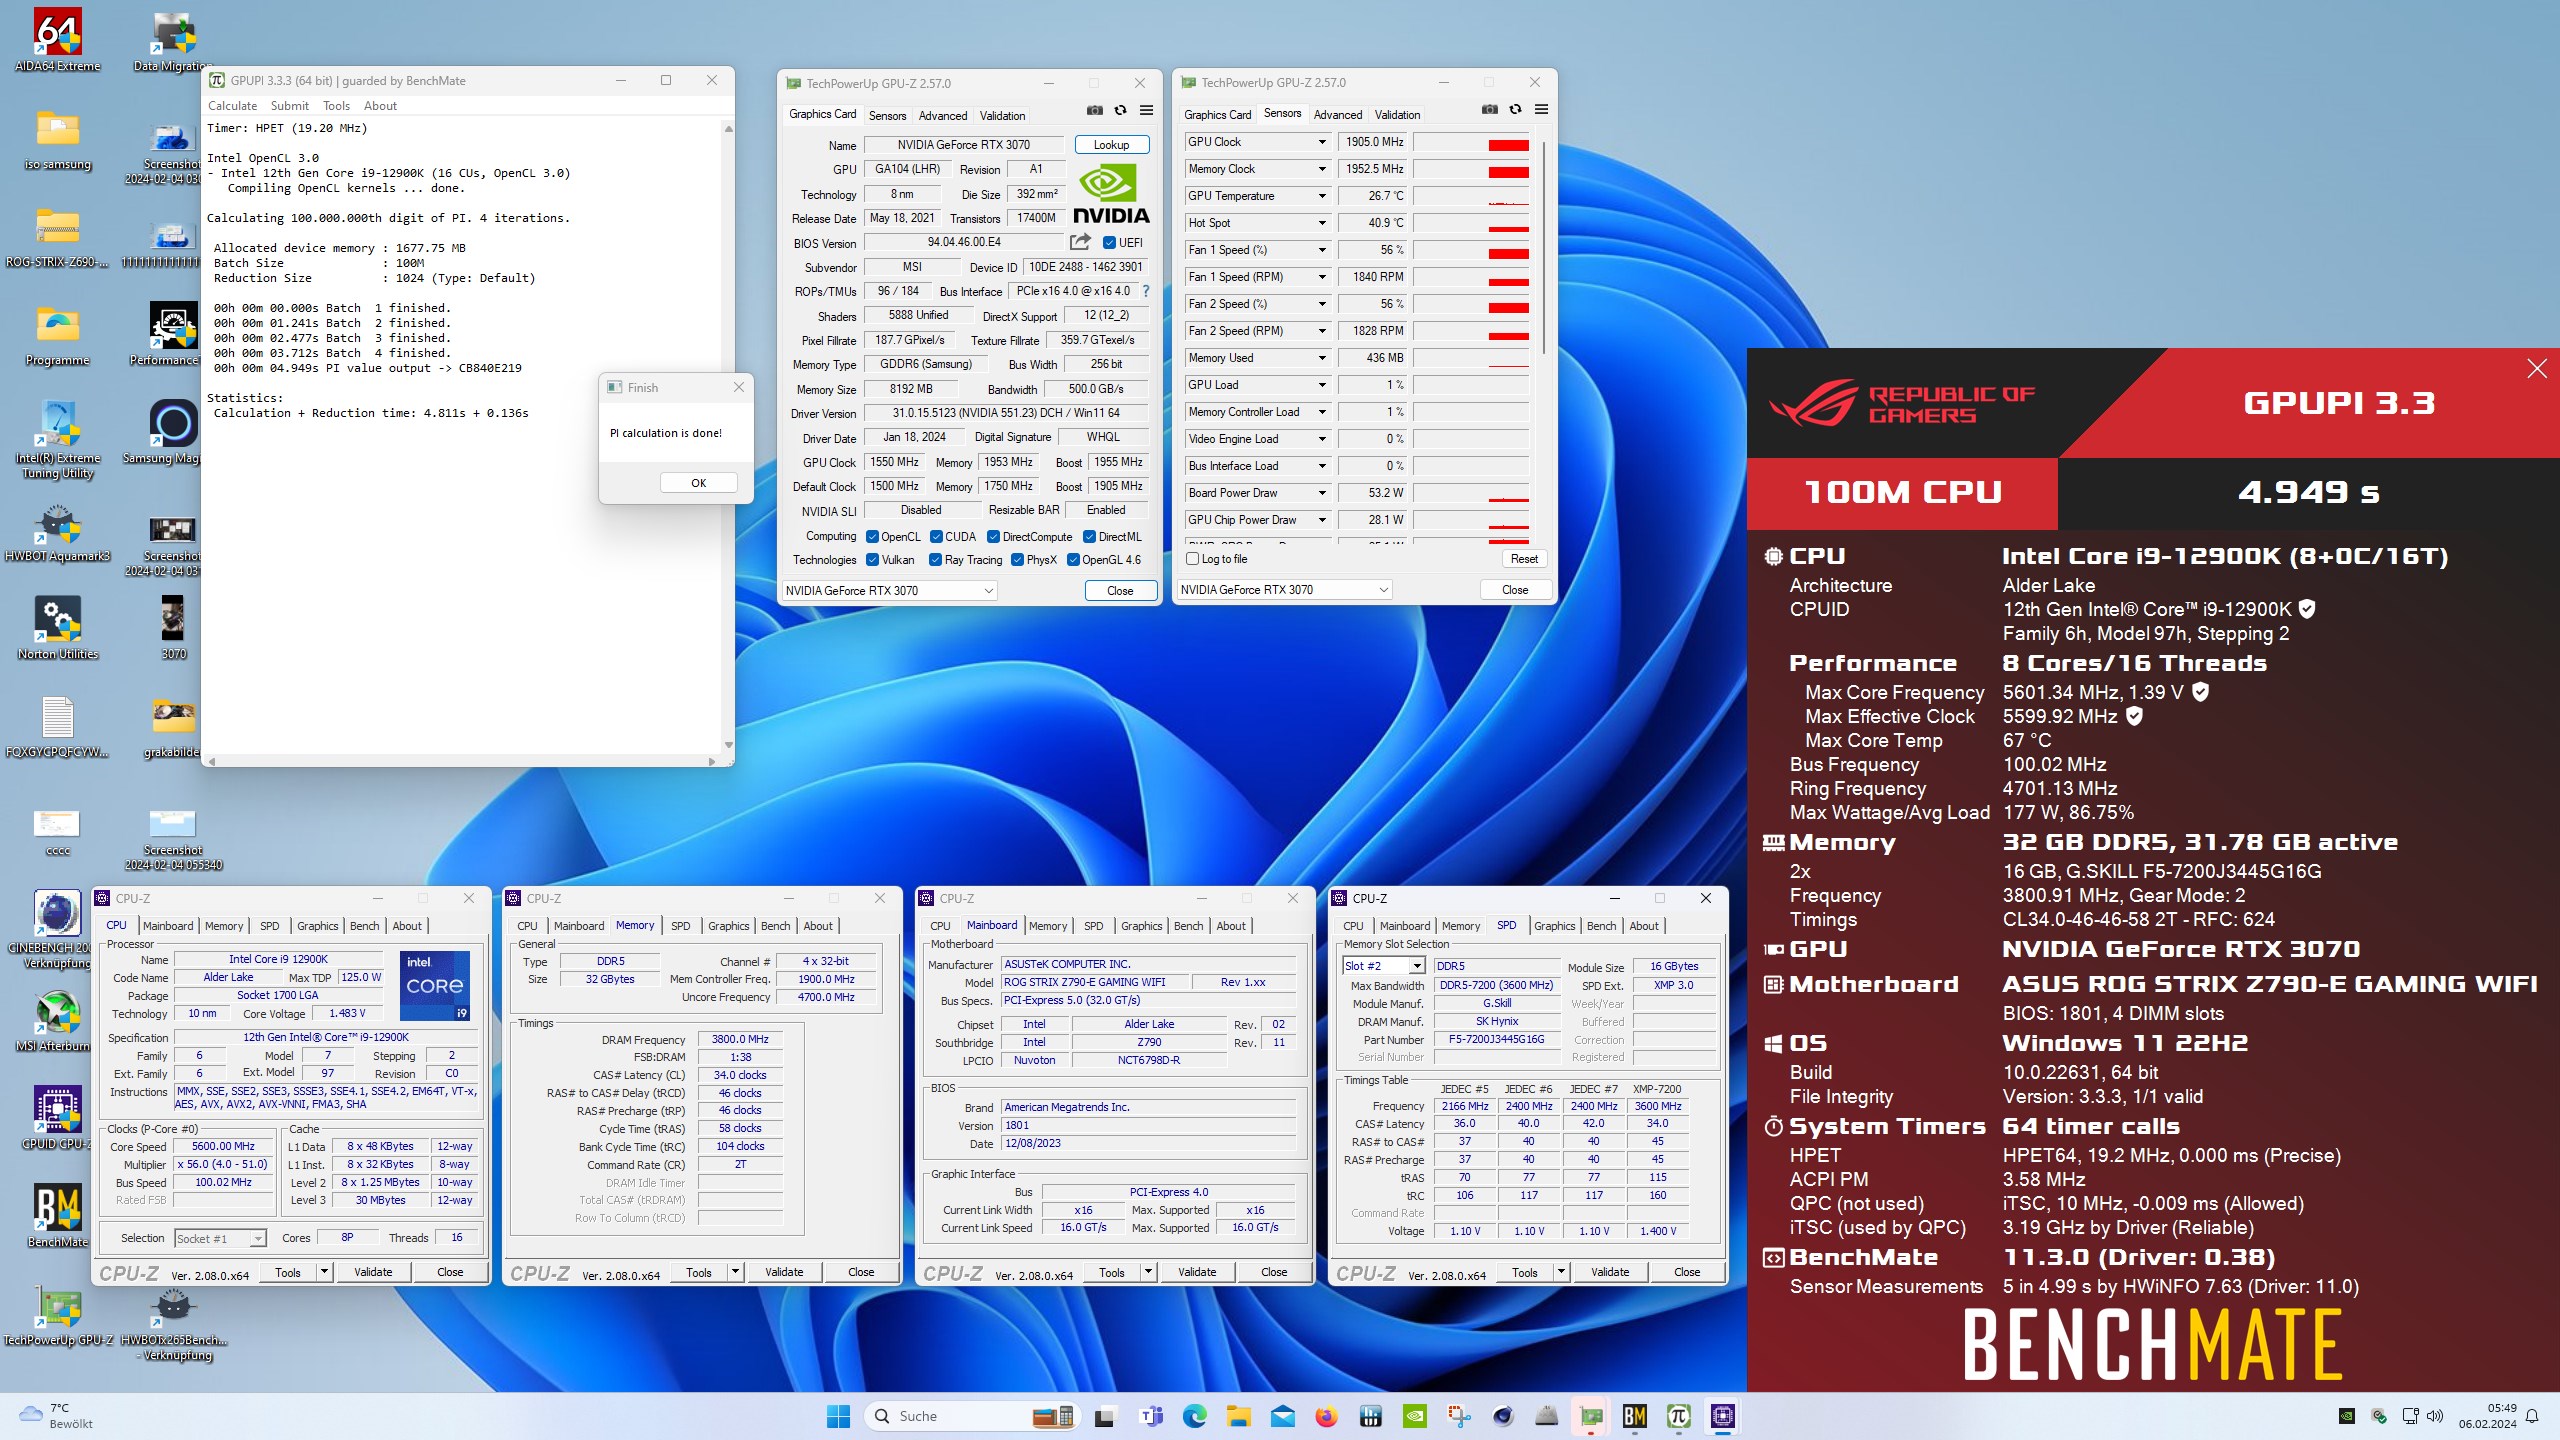Open HWBOT Aquamark3 desktop icon
Viewport: 2560px width, 1440px height.
58,533
